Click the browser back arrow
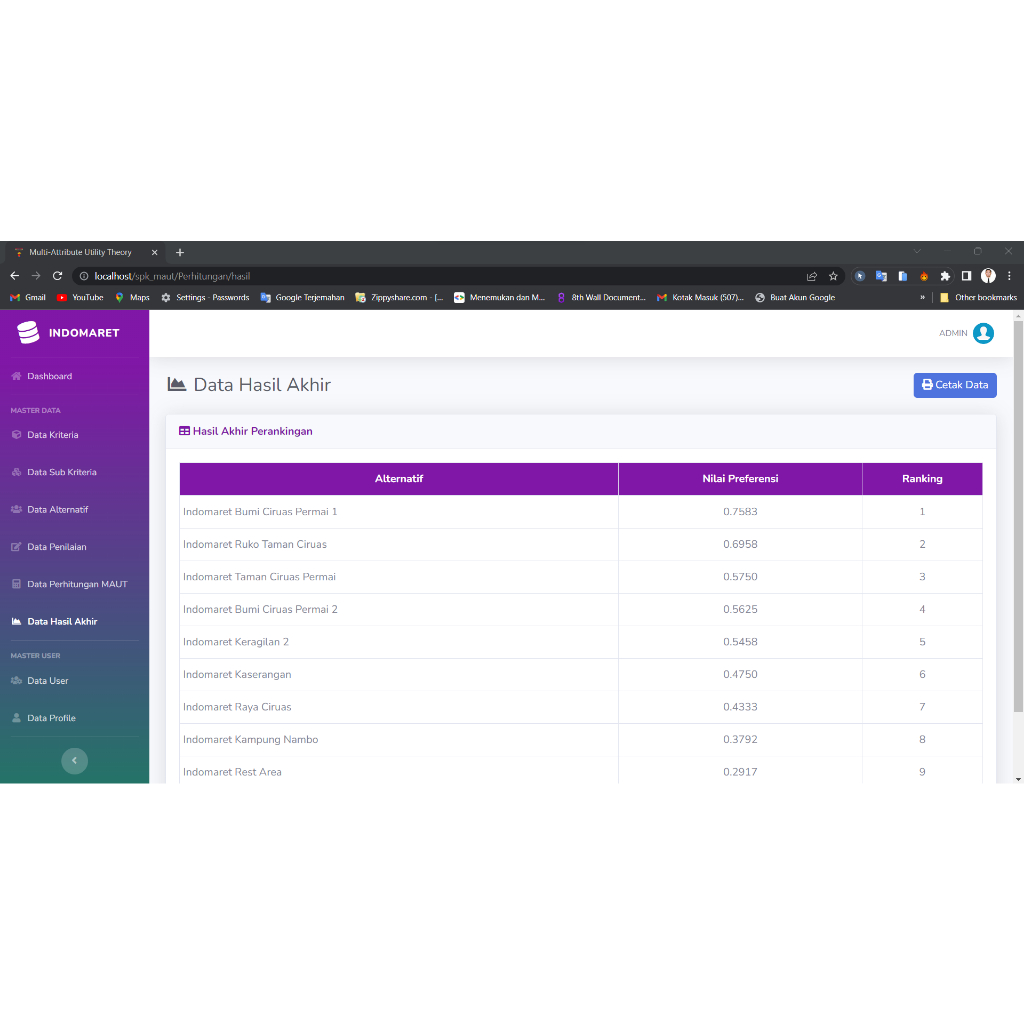 pos(14,276)
